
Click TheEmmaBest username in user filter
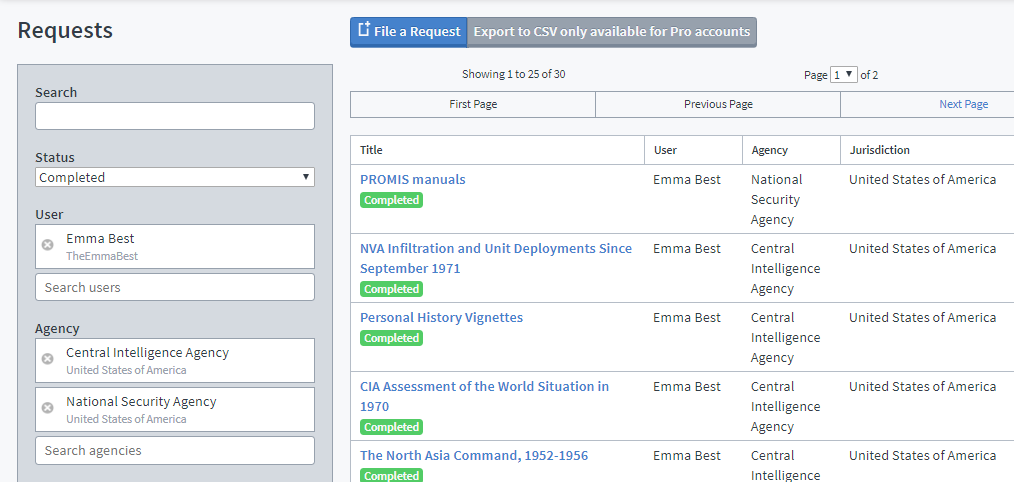(x=102, y=256)
